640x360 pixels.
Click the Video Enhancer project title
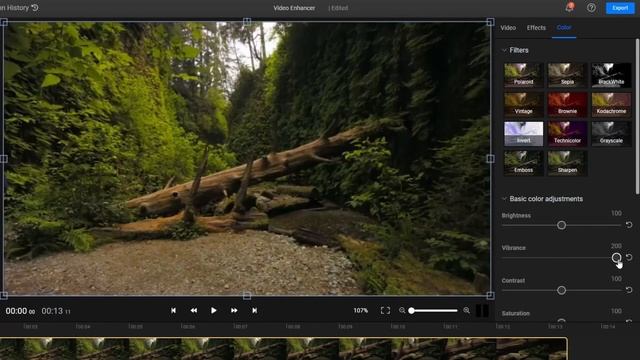coord(294,8)
